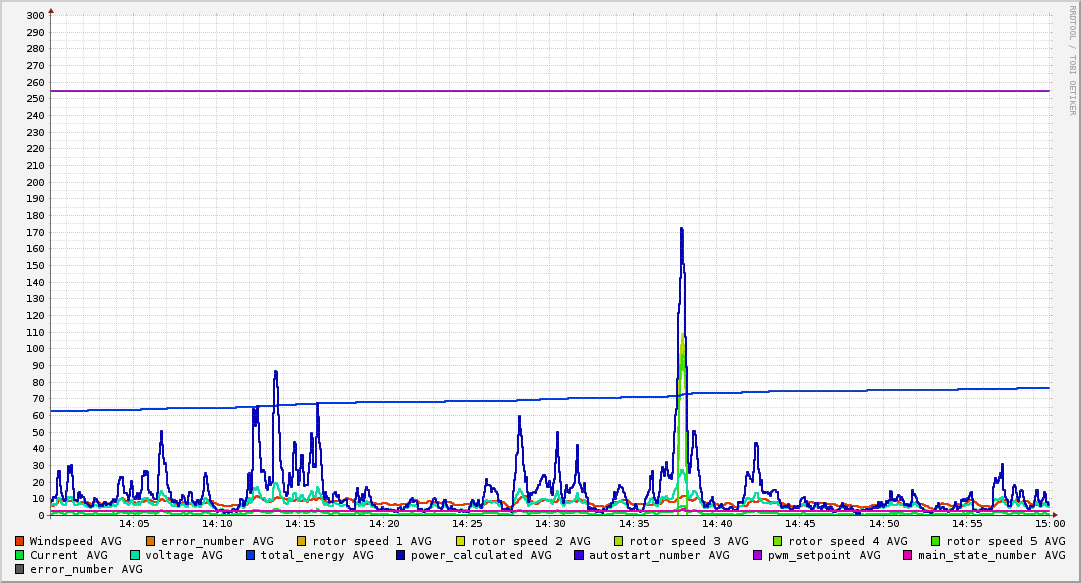Click the rotor speed 4 legend swatch
The height and width of the screenshot is (583, 1081).
[778, 541]
